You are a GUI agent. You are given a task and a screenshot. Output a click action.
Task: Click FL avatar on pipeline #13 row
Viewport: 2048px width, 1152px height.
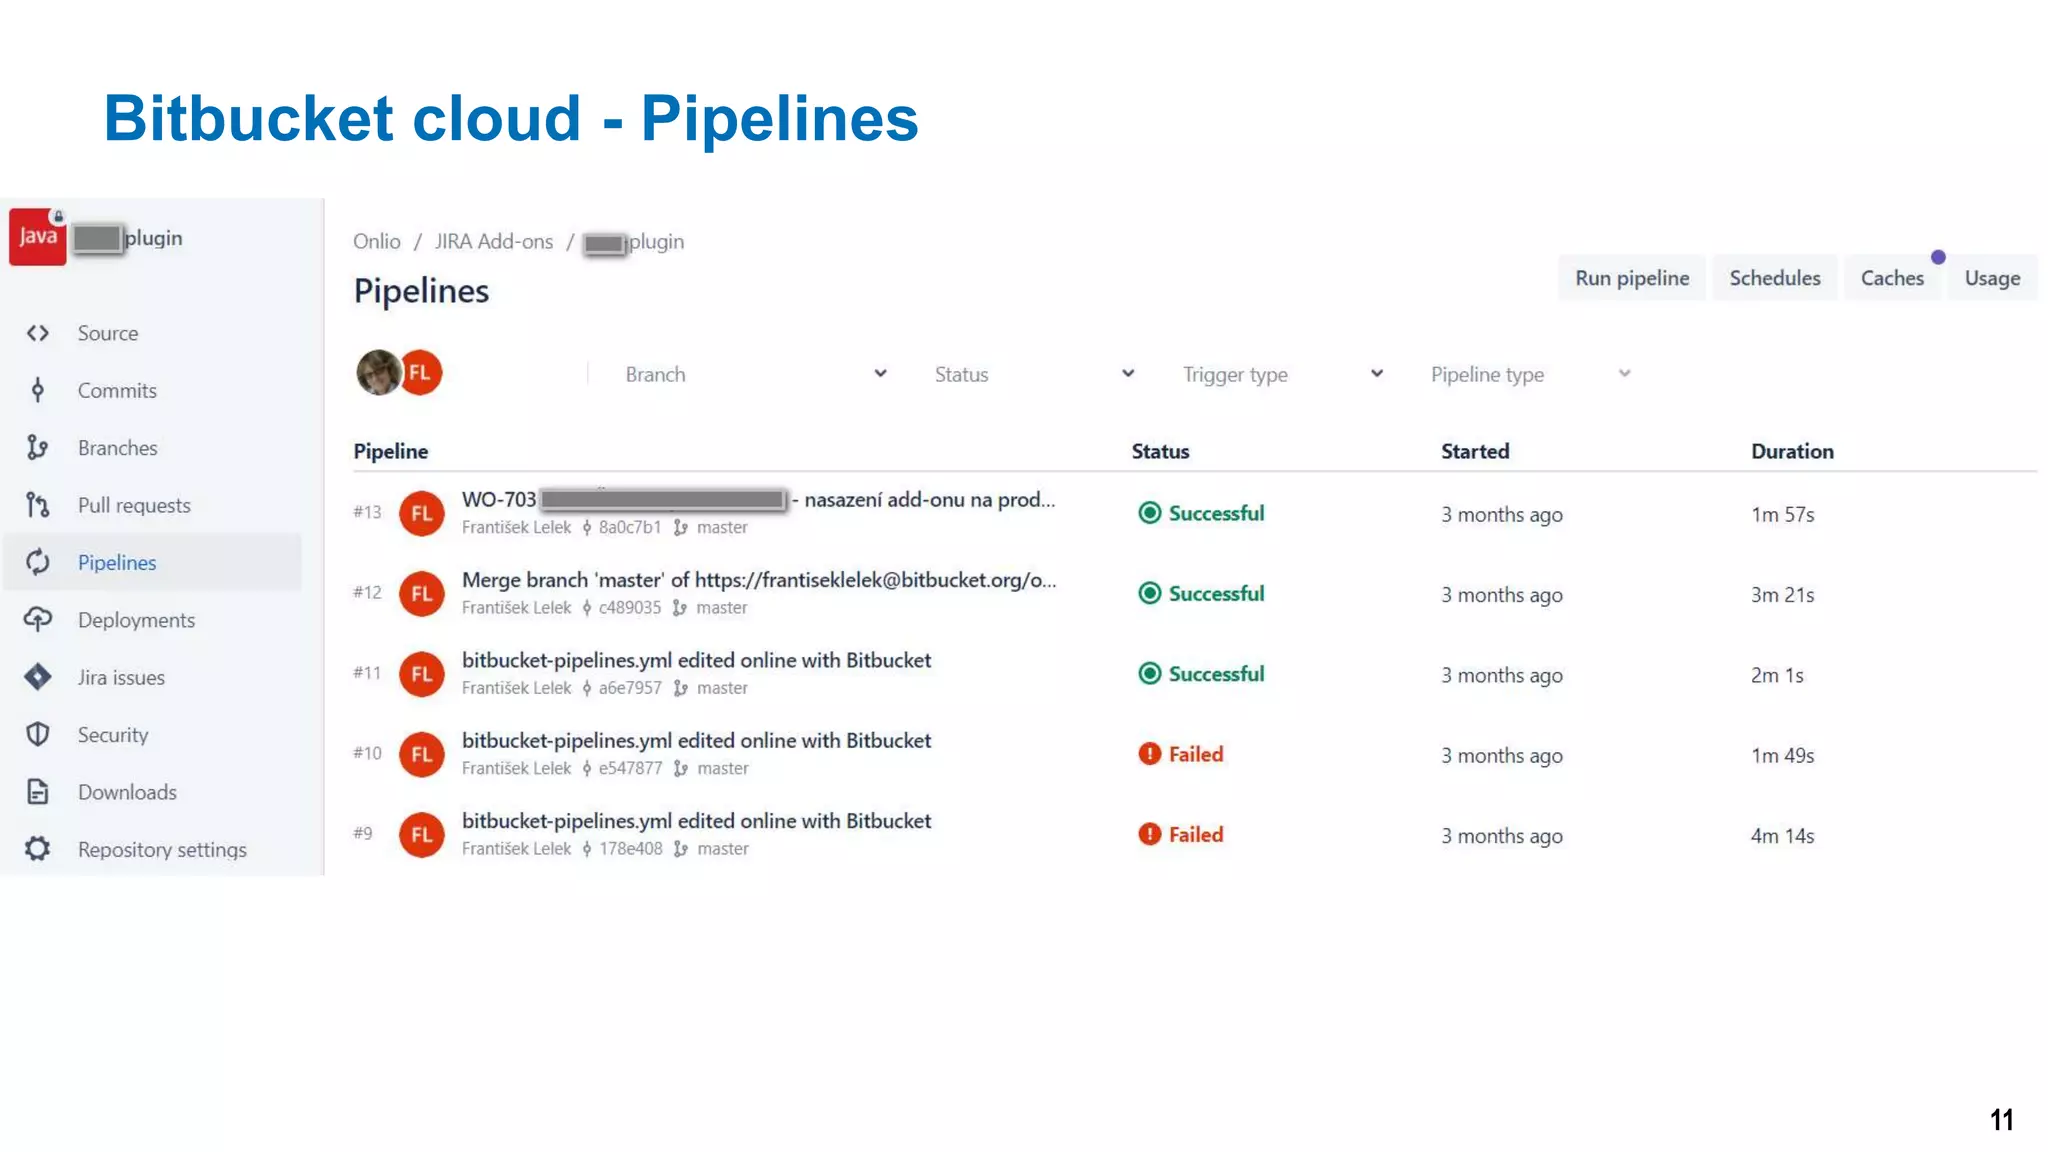[x=422, y=513]
